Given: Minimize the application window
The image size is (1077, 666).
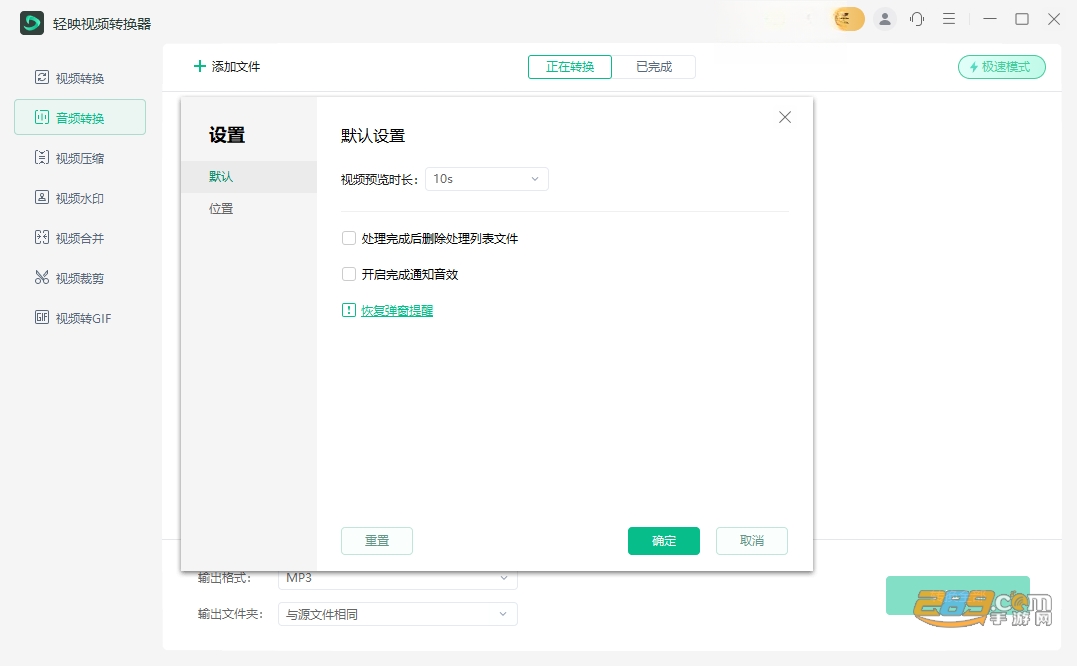Looking at the screenshot, I should click(990, 19).
